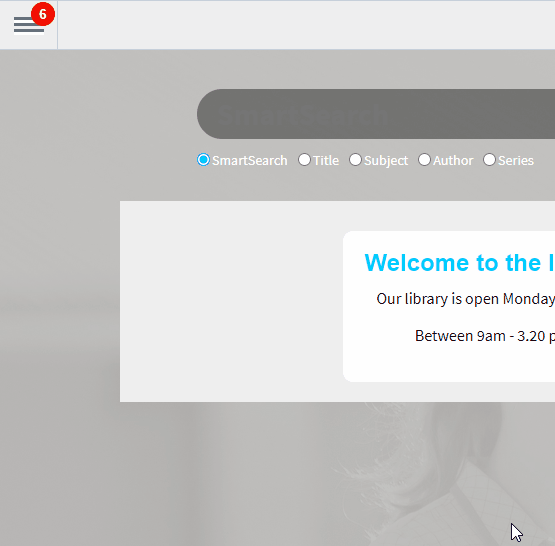
Task: Click the Between 9am - 3.20 hours line
Action: (485, 336)
